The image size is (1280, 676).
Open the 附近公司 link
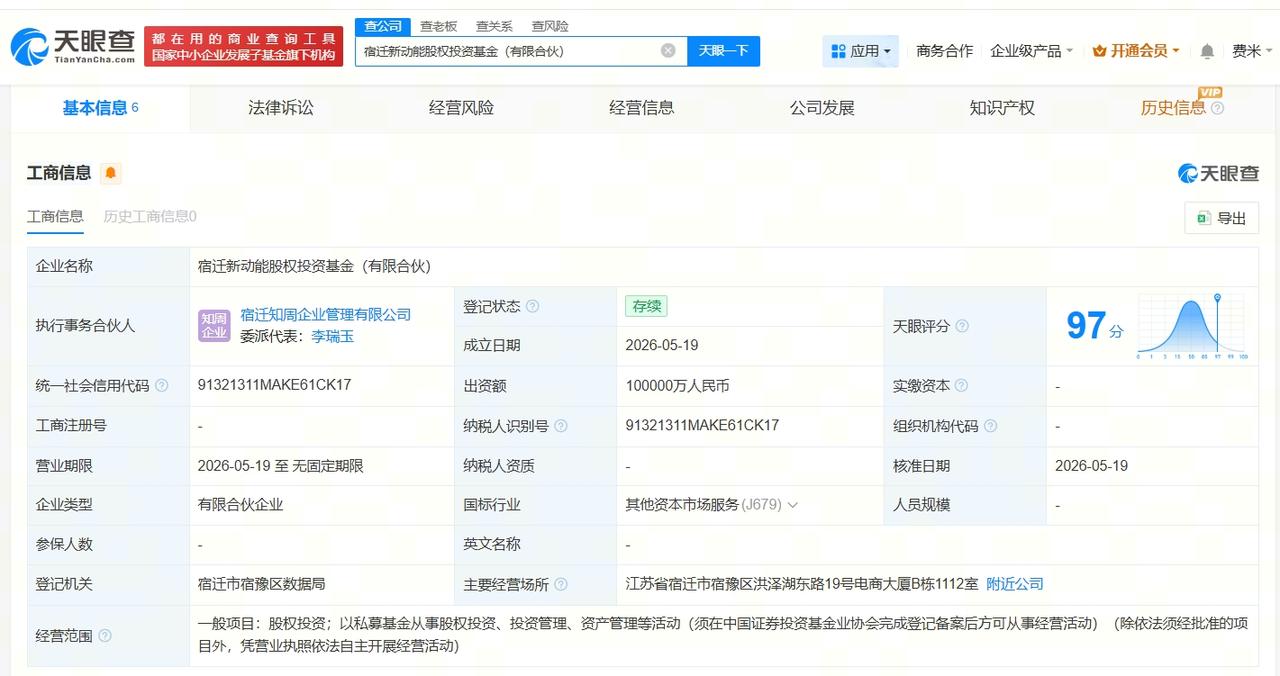tap(1015, 584)
